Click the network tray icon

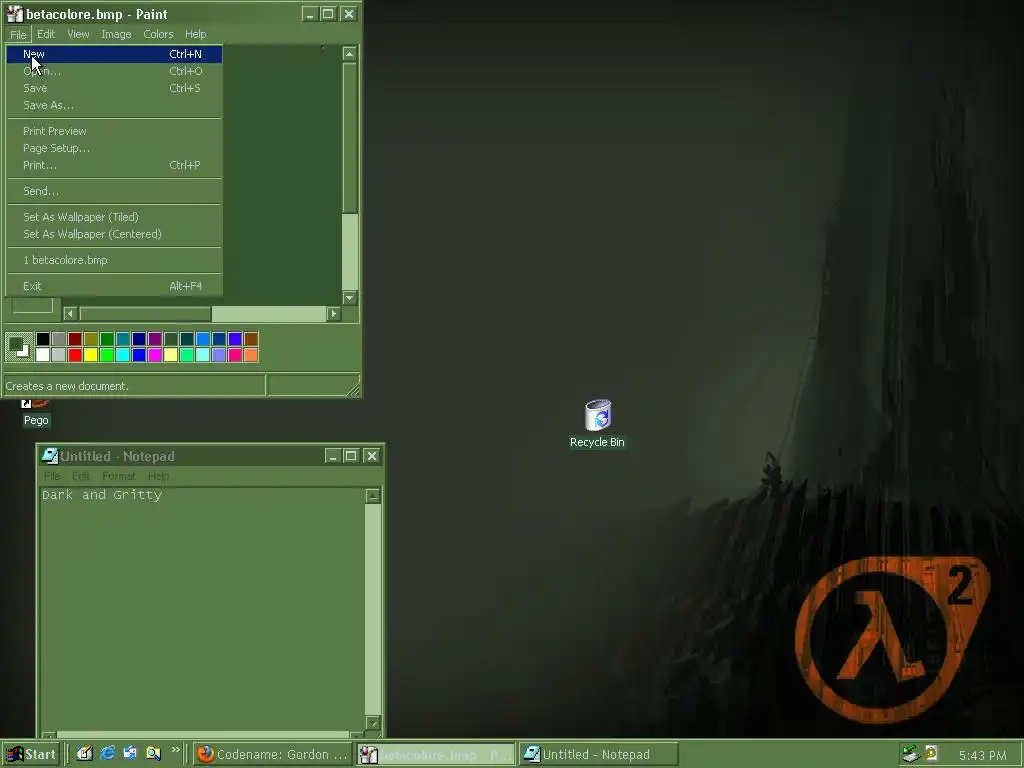[x=910, y=754]
